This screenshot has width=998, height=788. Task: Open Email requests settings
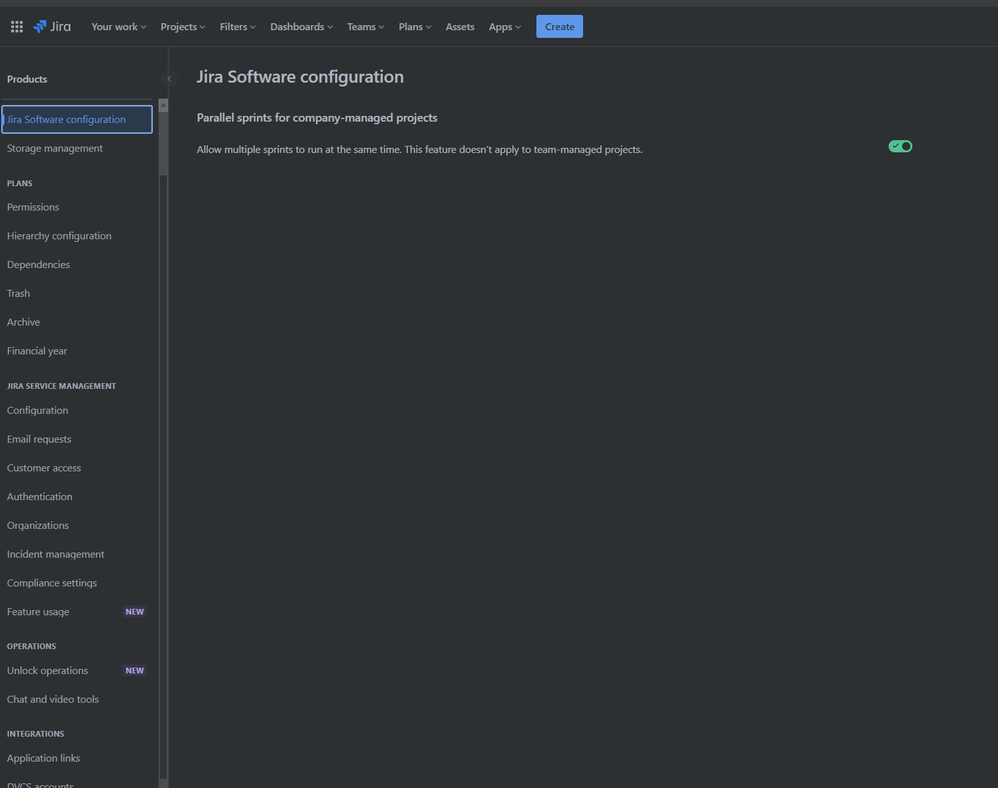[39, 439]
